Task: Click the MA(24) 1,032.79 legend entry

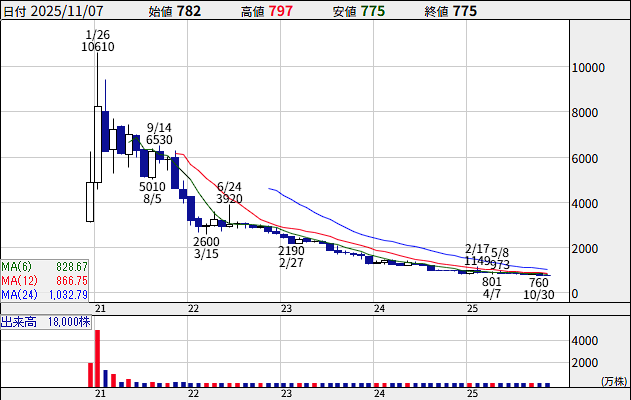Action: pos(44,295)
